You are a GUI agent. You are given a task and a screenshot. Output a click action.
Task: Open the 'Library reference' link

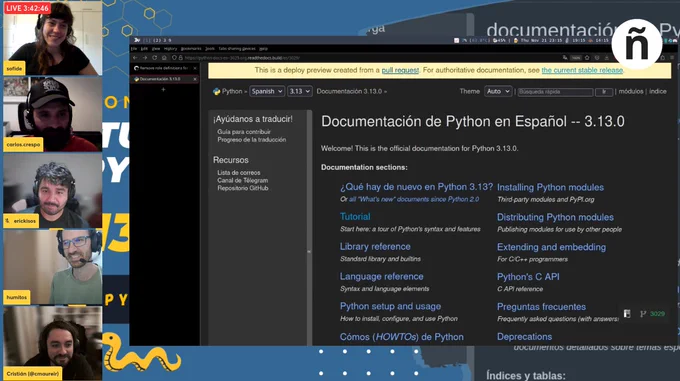(375, 247)
